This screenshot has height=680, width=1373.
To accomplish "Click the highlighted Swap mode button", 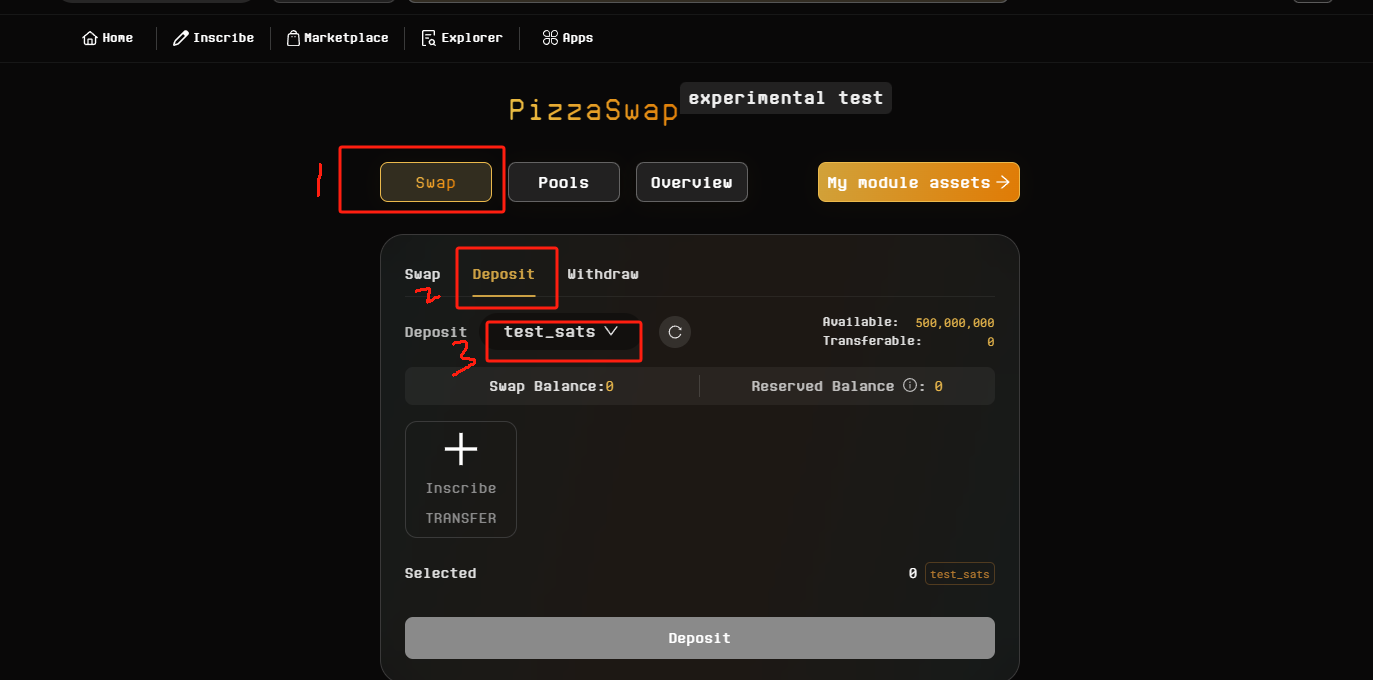I will (x=436, y=182).
